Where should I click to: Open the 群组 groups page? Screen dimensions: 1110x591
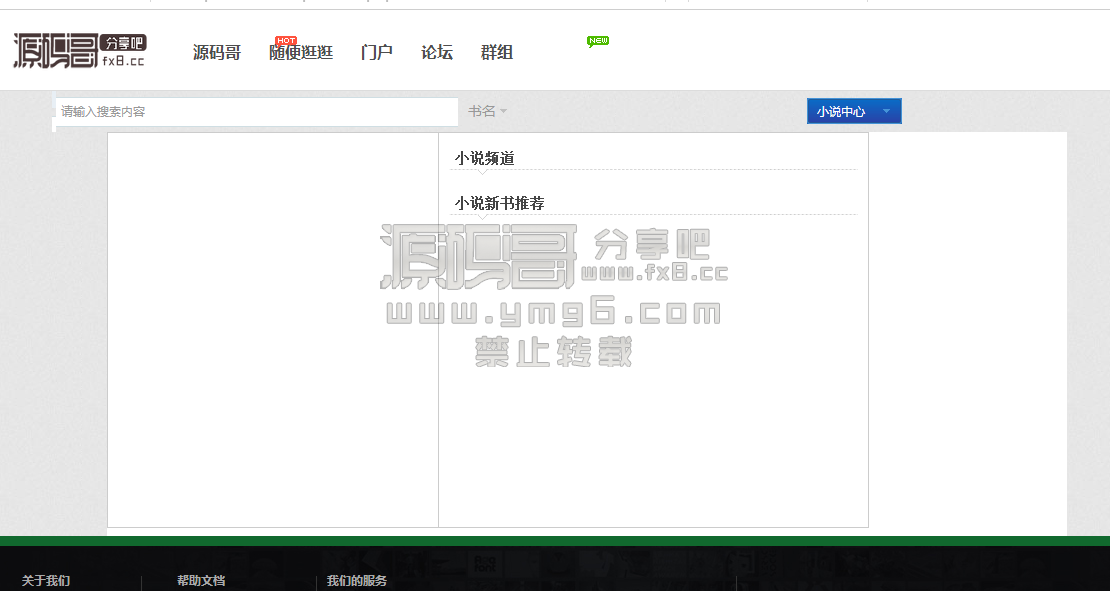point(496,52)
